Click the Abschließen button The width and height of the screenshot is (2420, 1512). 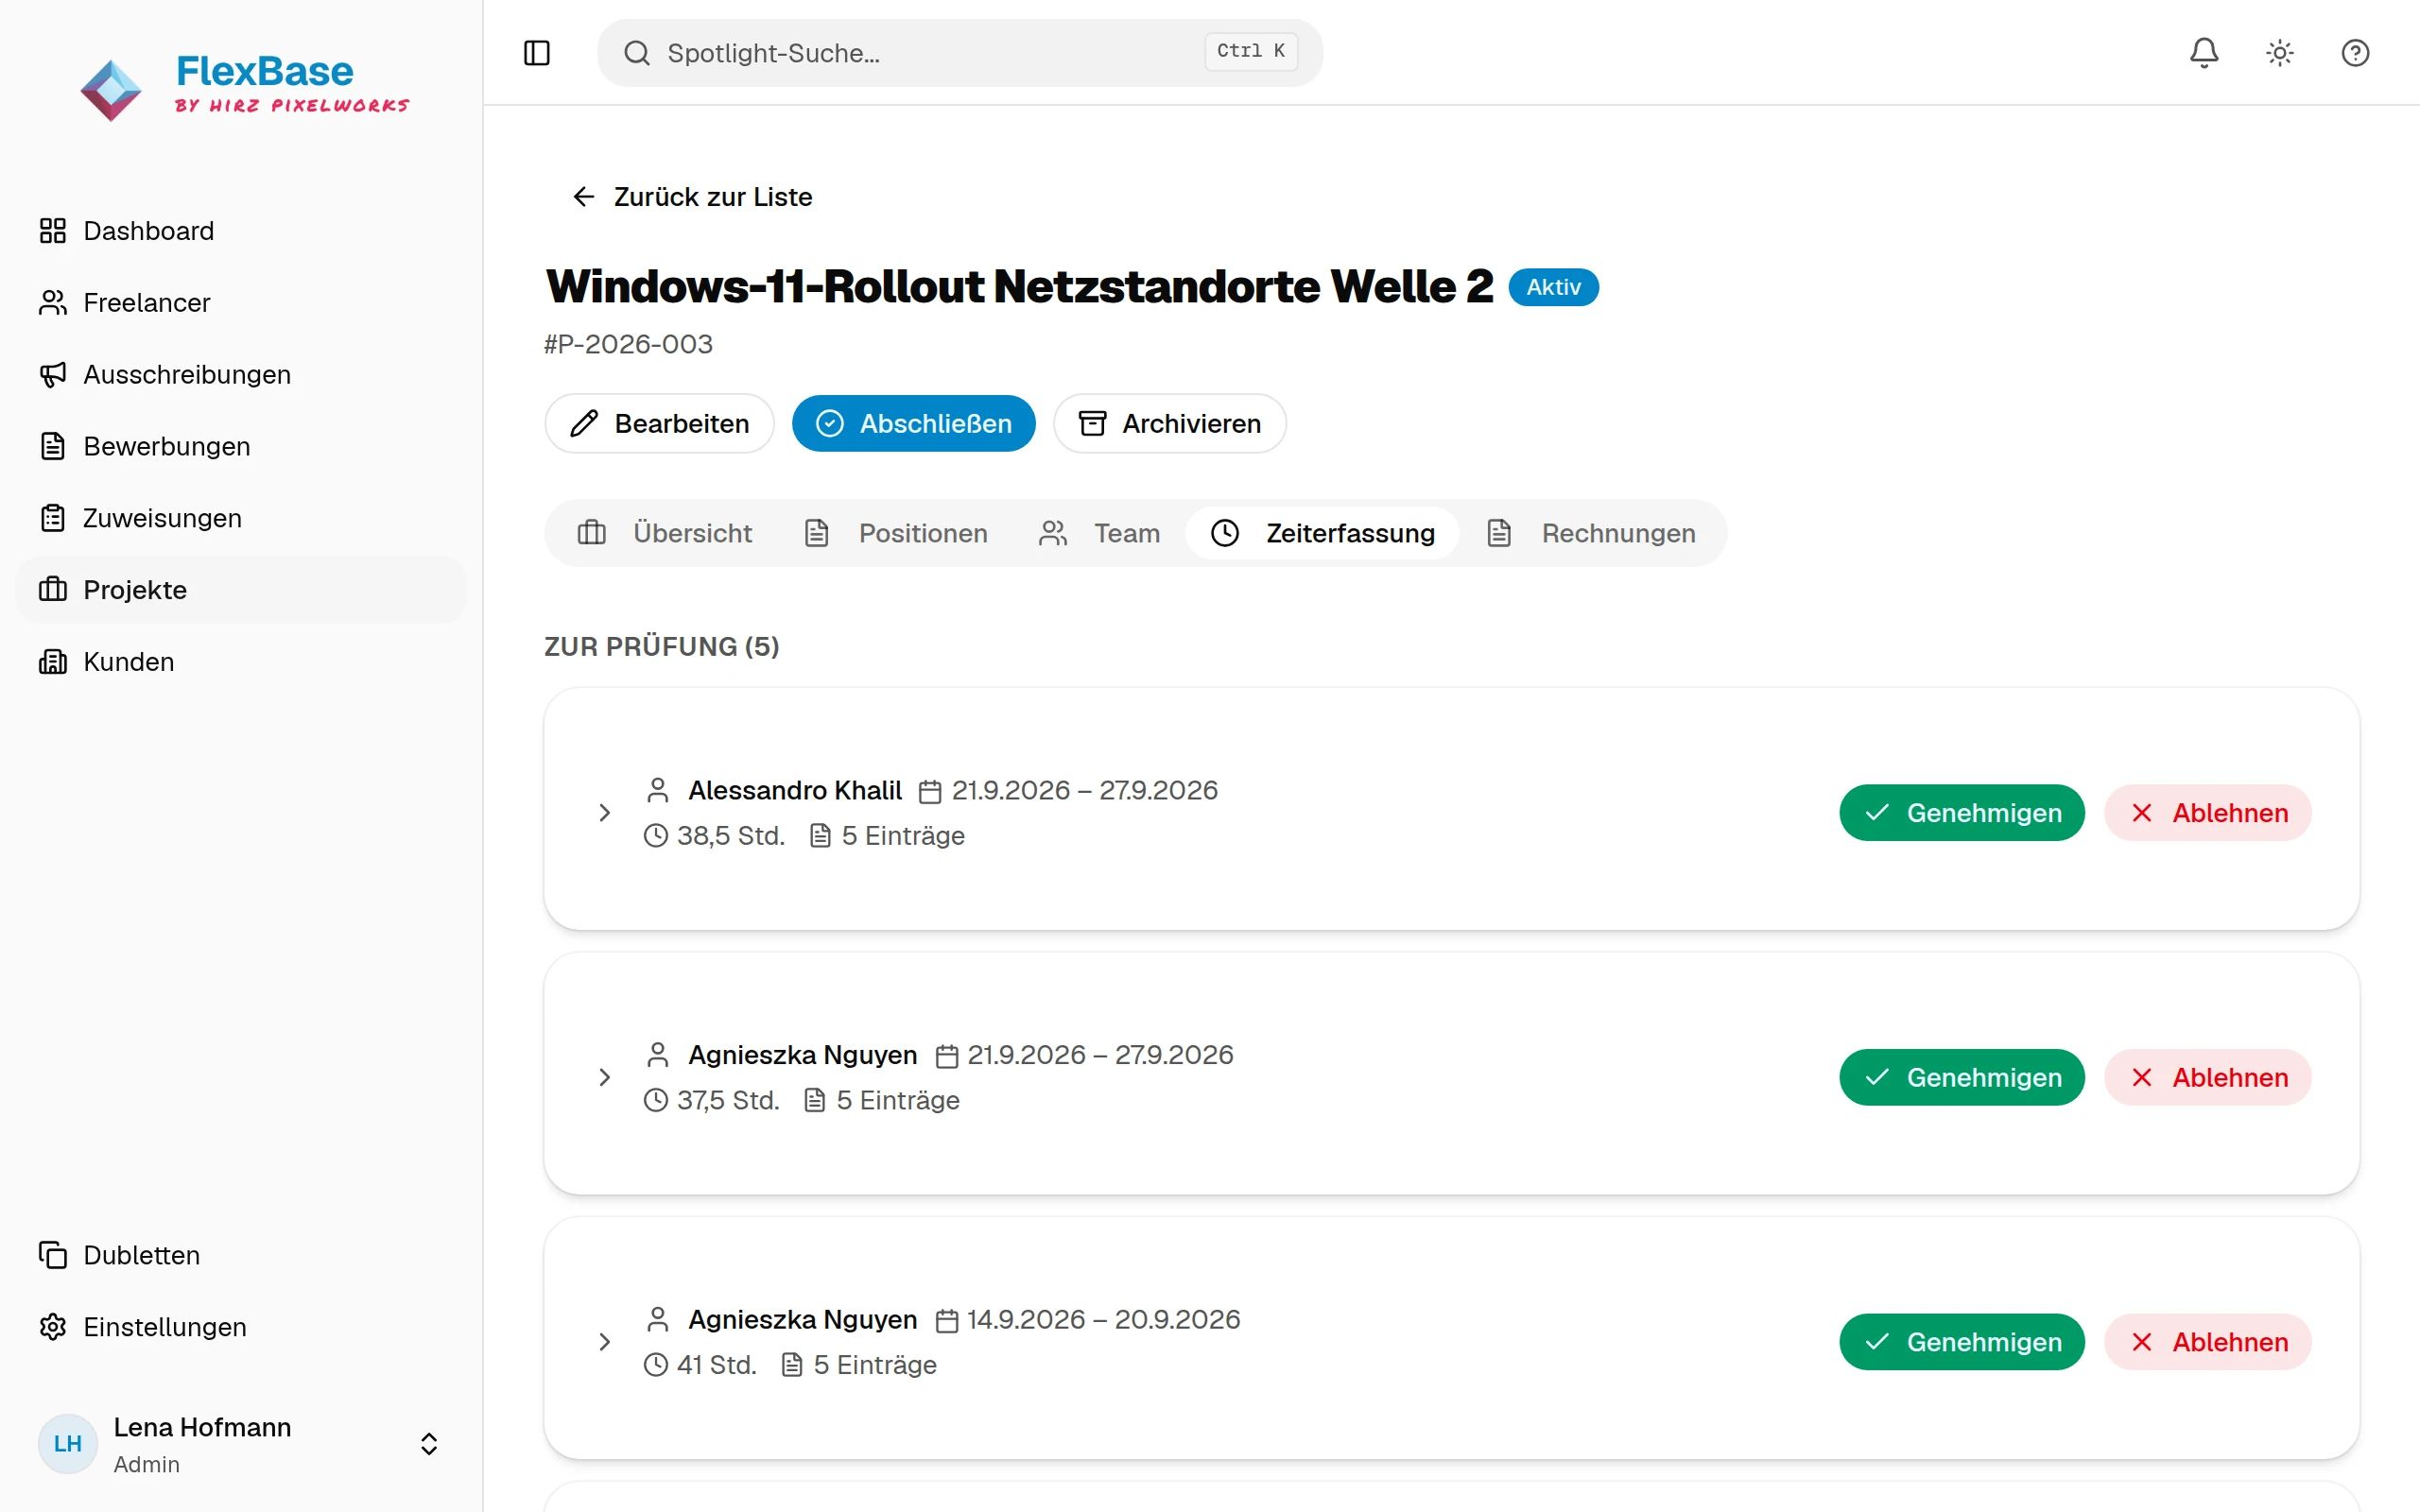(x=914, y=424)
